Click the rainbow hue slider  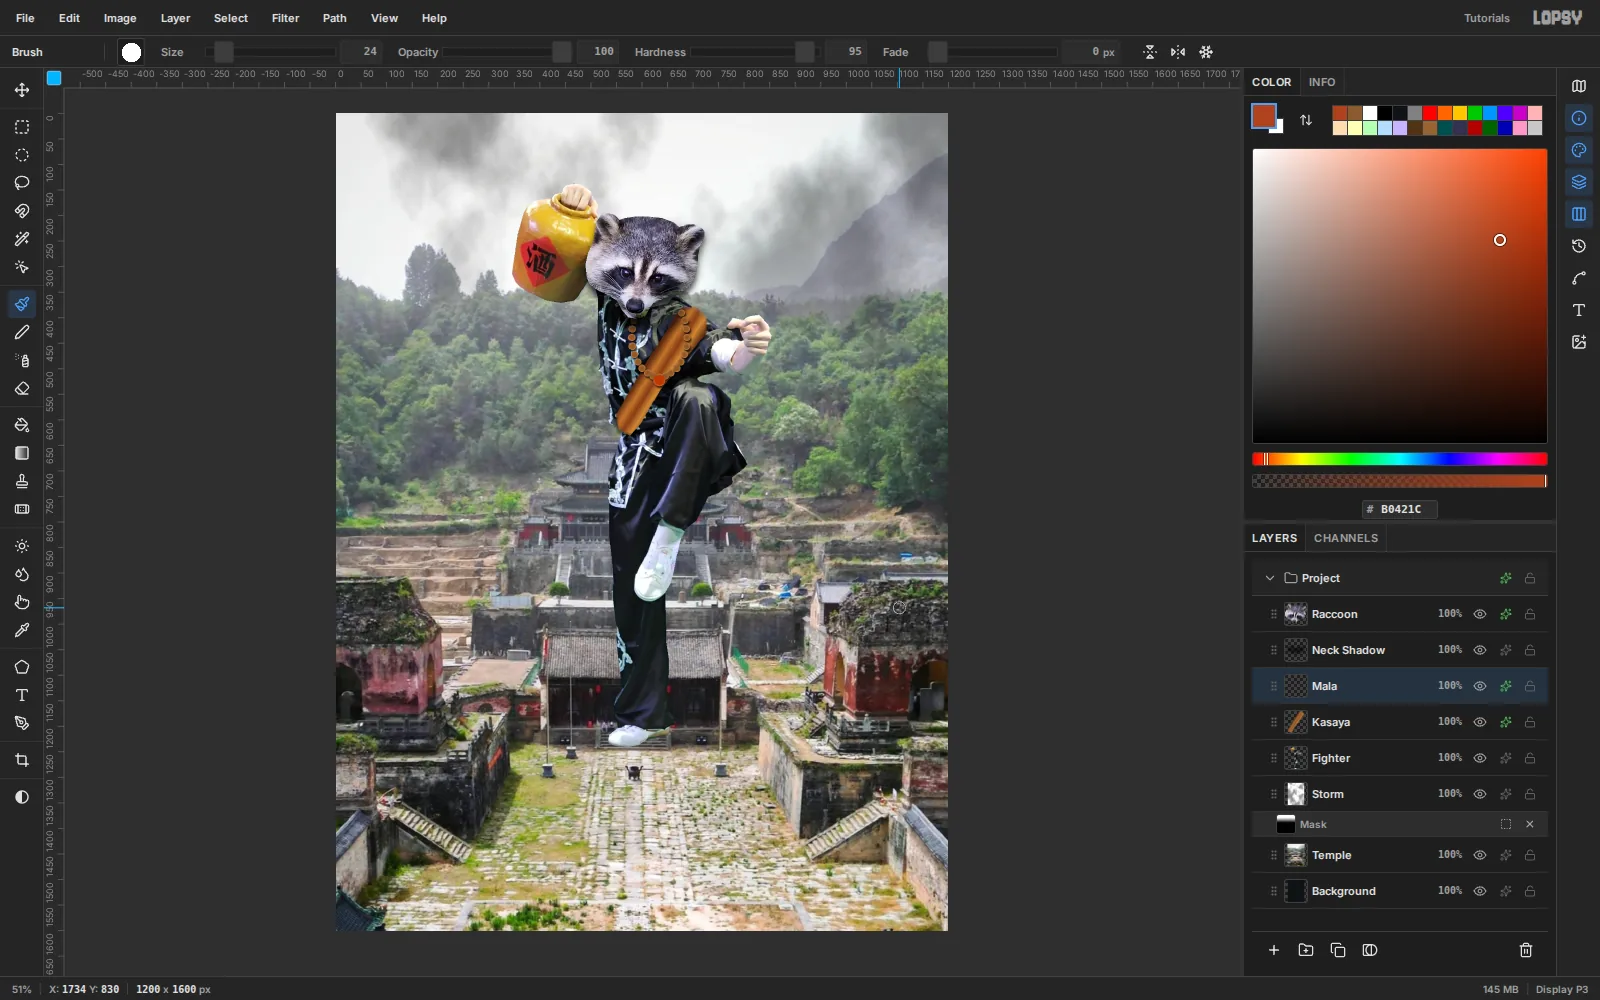(x=1400, y=459)
